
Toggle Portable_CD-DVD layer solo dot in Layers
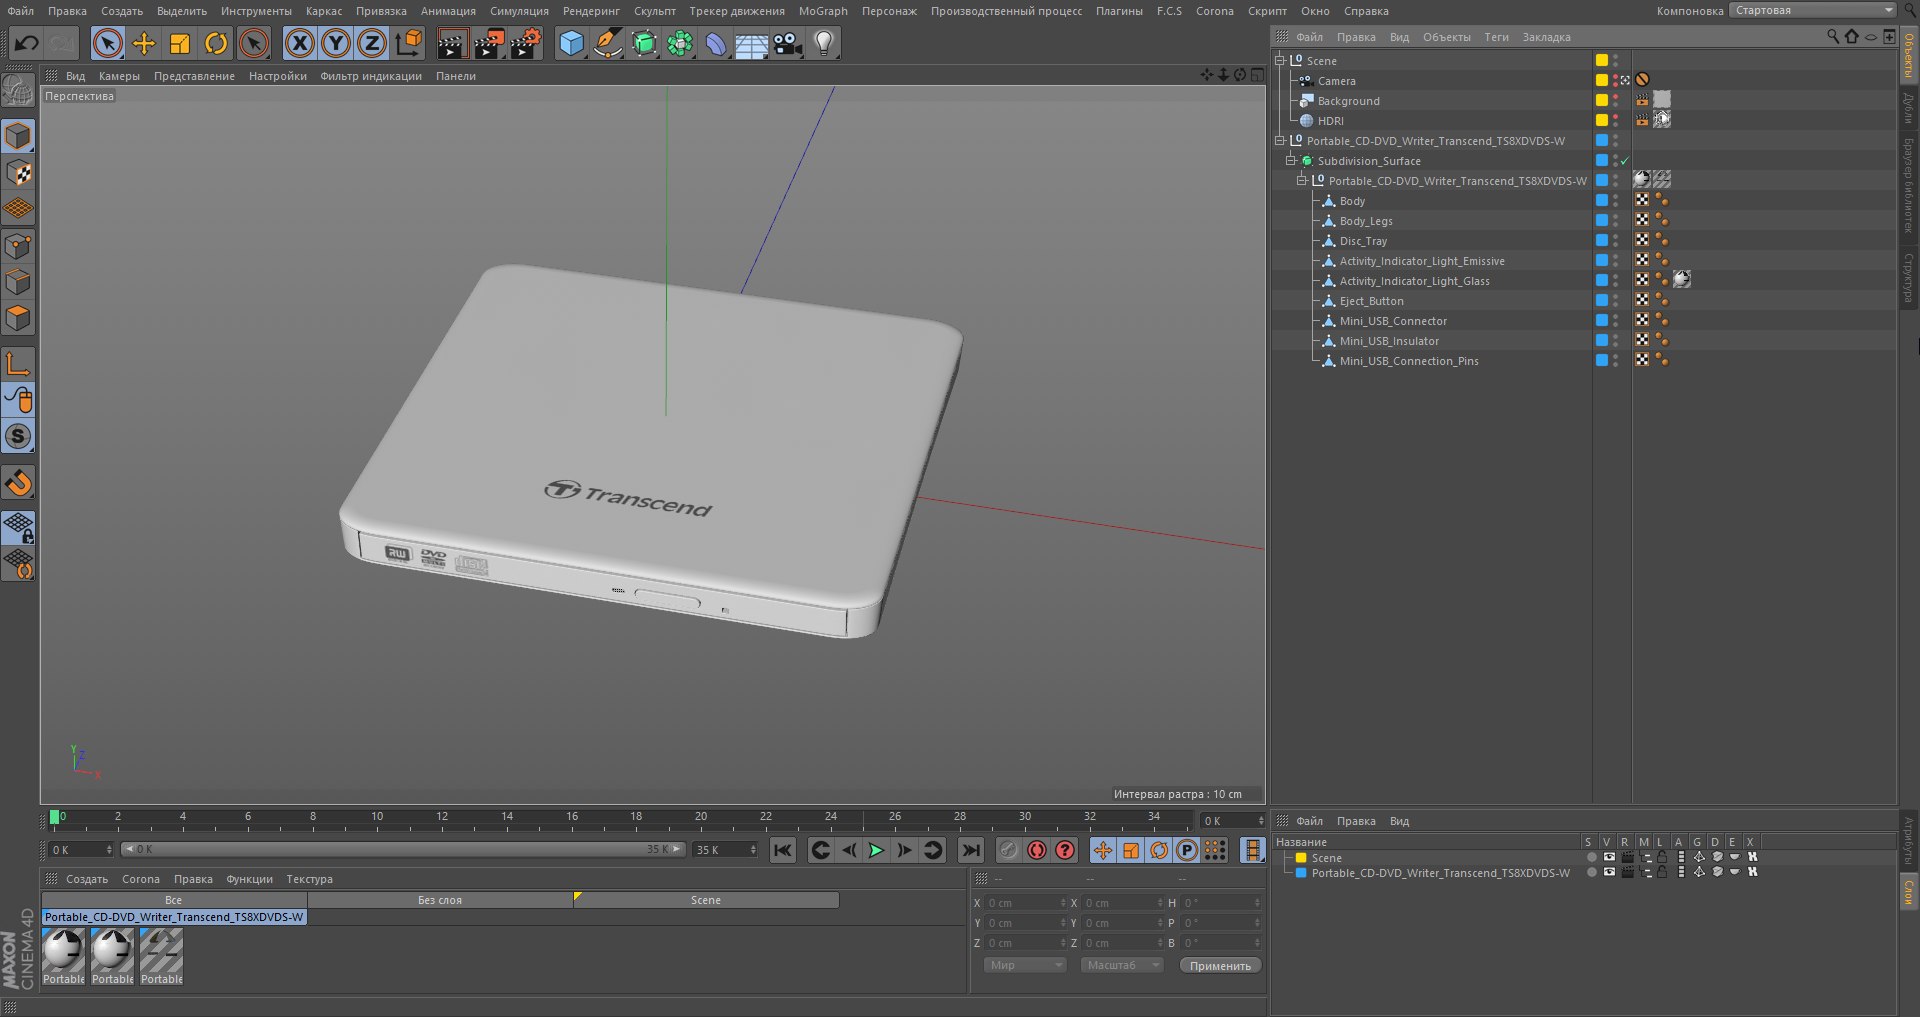click(1591, 872)
